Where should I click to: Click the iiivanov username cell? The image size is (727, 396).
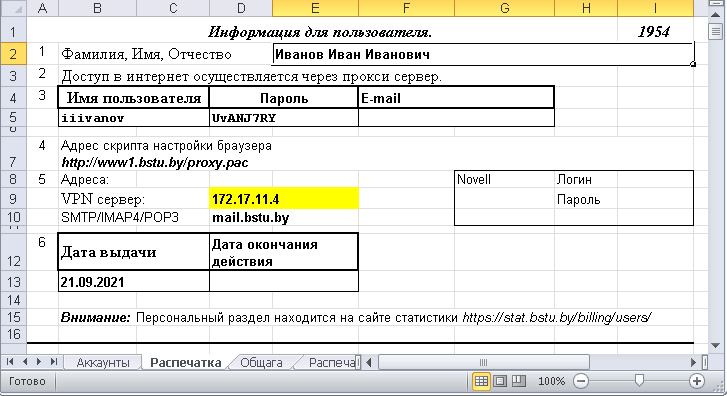pyautogui.click(x=134, y=118)
